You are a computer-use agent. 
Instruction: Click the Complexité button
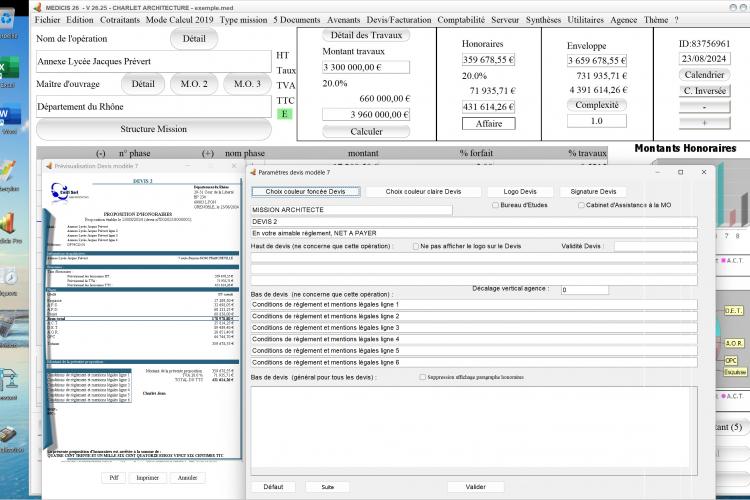pos(597,105)
